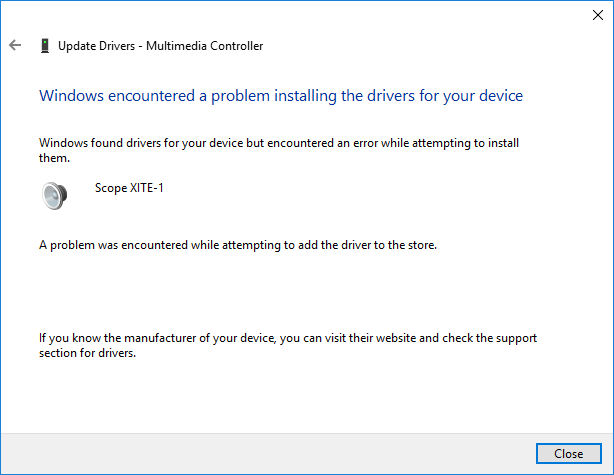This screenshot has height=475, width=614.
Task: Click the word "Windows" in blue heading
Action: pos(71,96)
